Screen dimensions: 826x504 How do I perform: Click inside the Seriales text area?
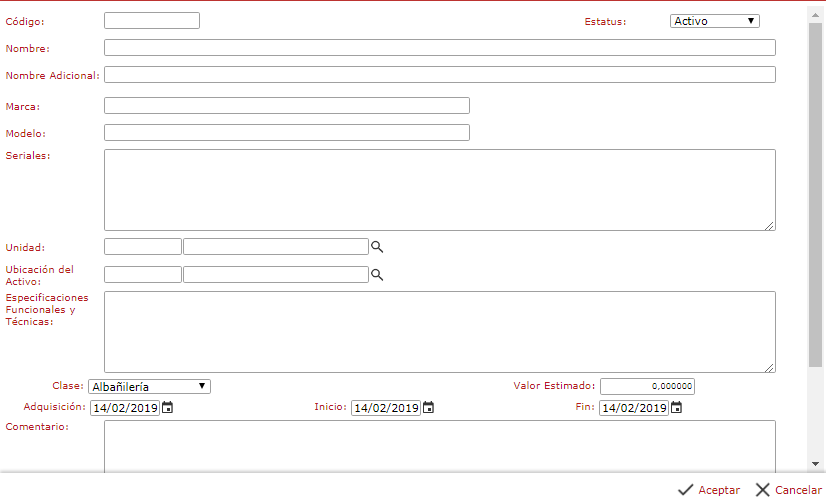pyautogui.click(x=439, y=190)
